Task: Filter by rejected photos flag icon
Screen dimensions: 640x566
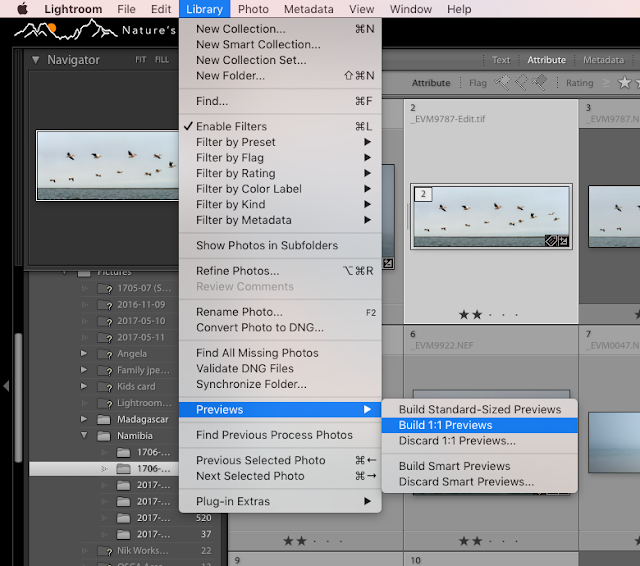Action: click(x=540, y=82)
